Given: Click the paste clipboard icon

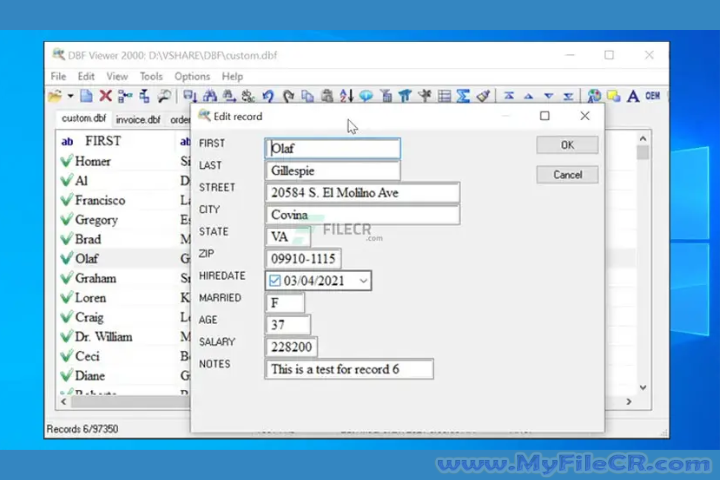Looking at the screenshot, I should click(x=327, y=96).
